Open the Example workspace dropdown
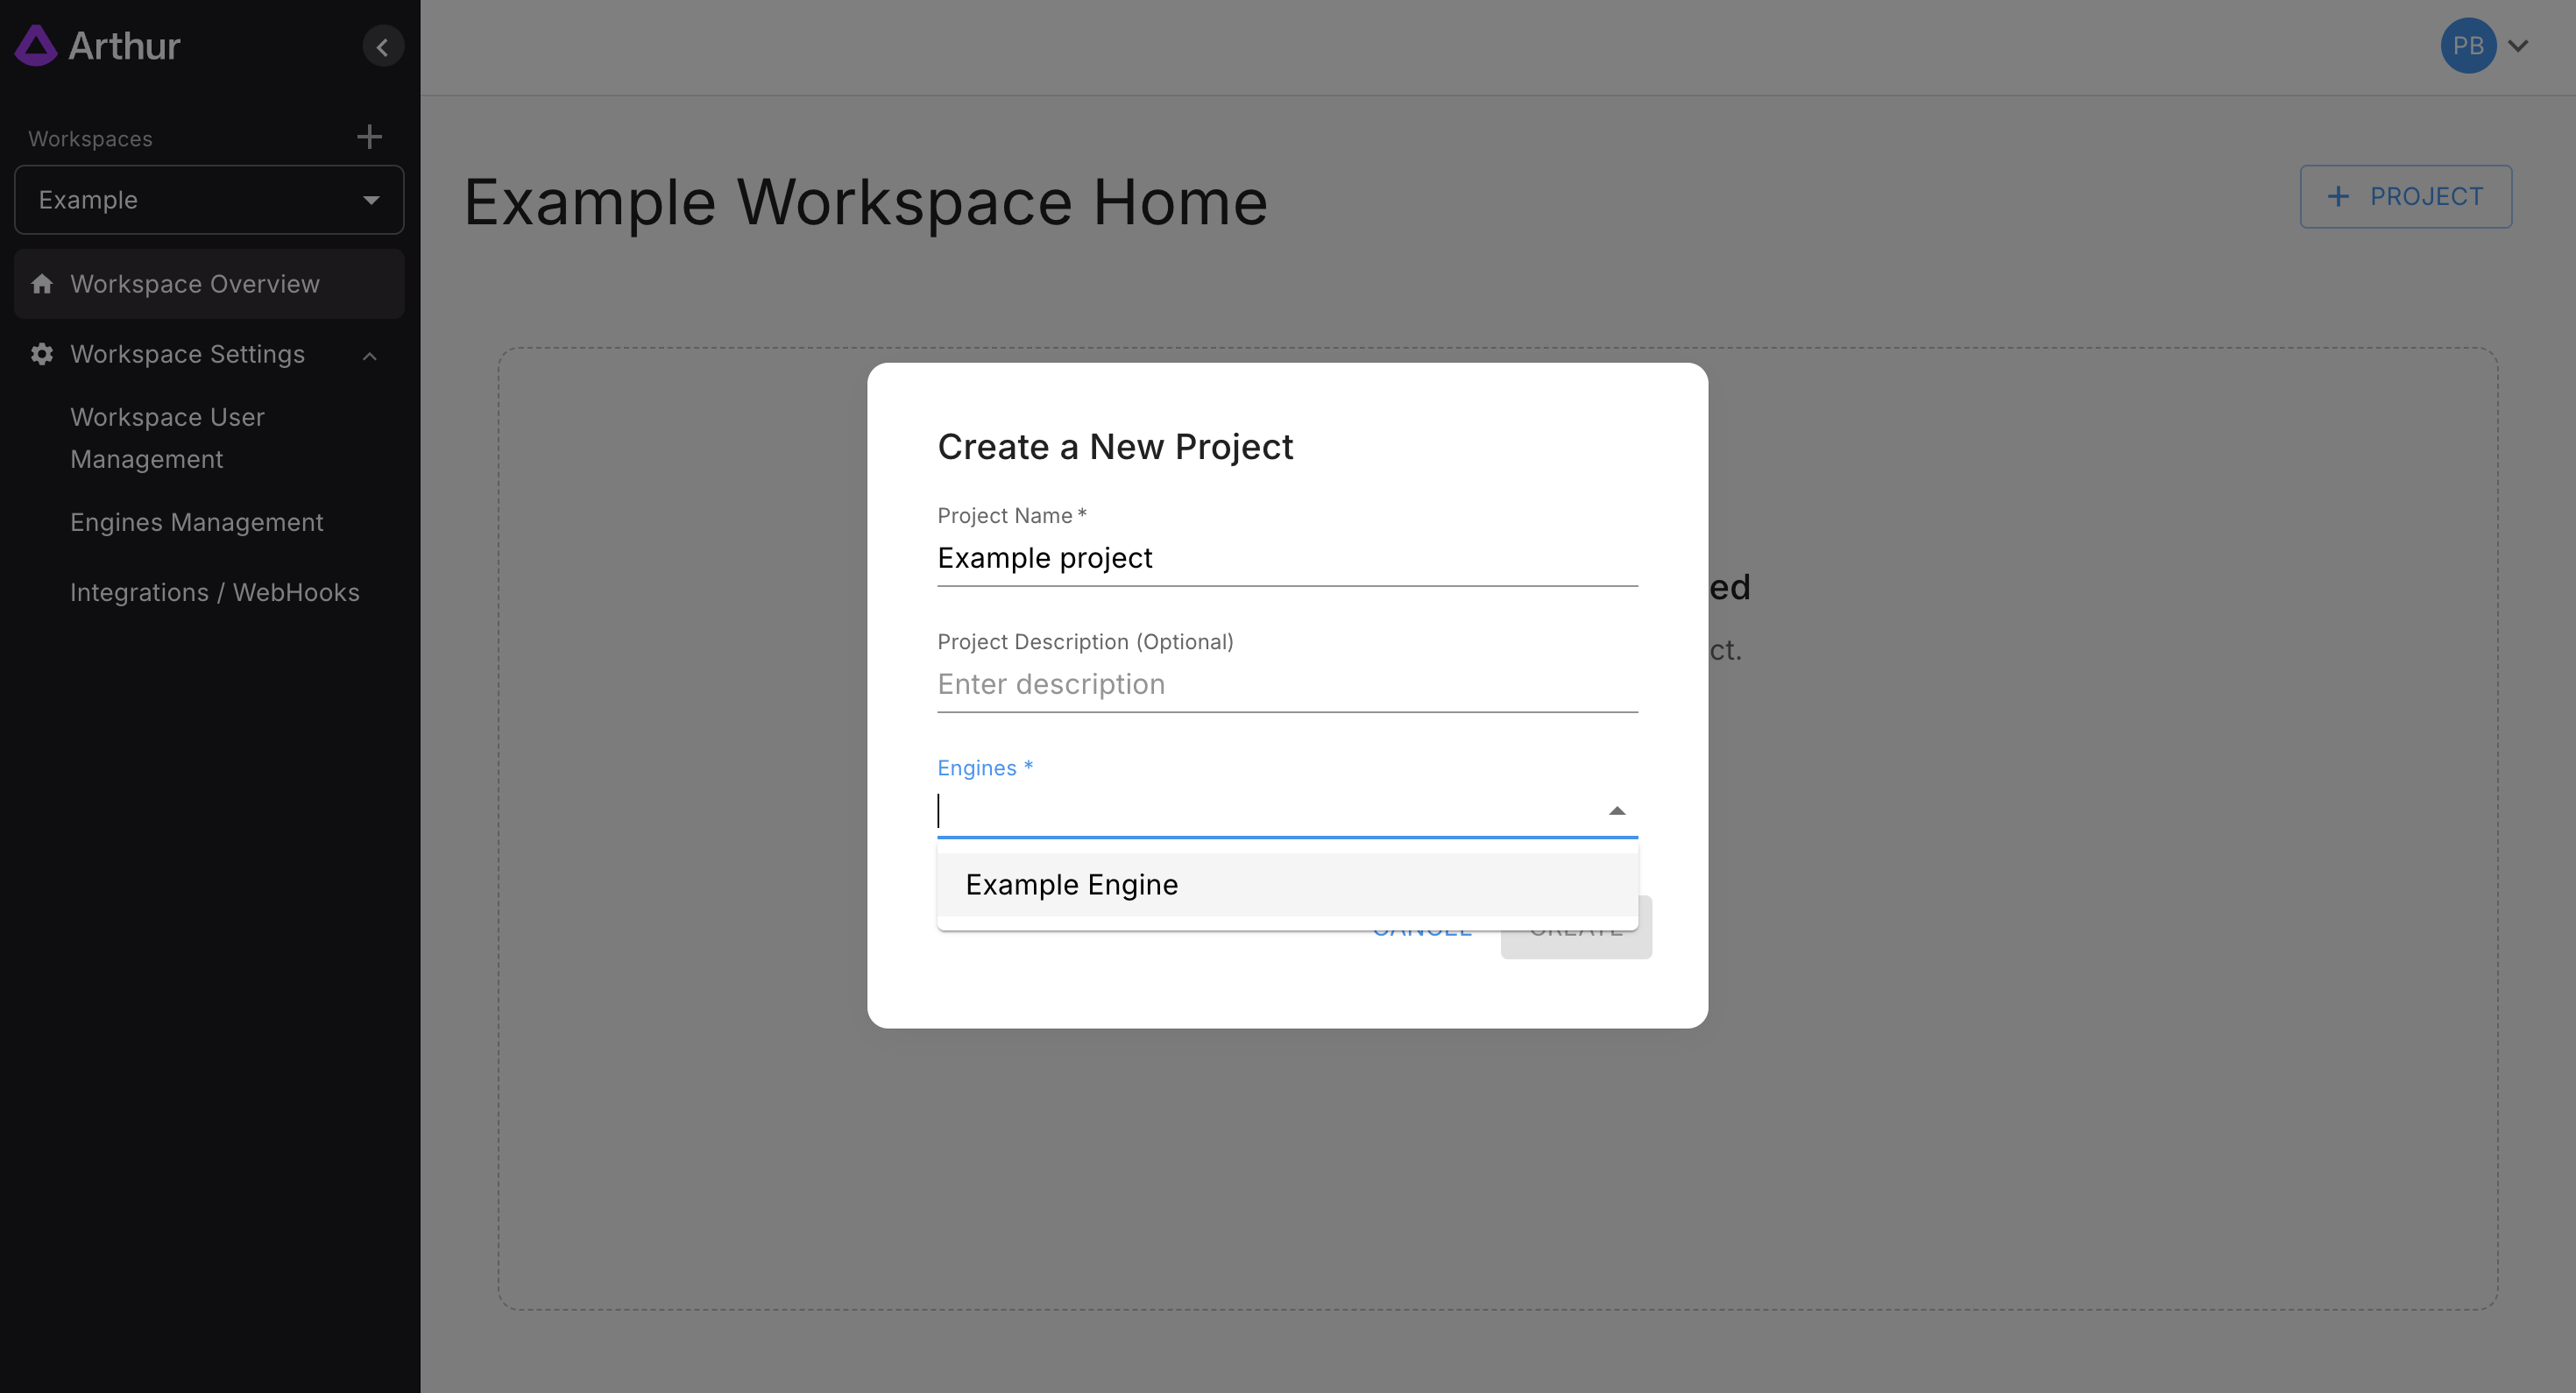This screenshot has width=2576, height=1393. 209,200
